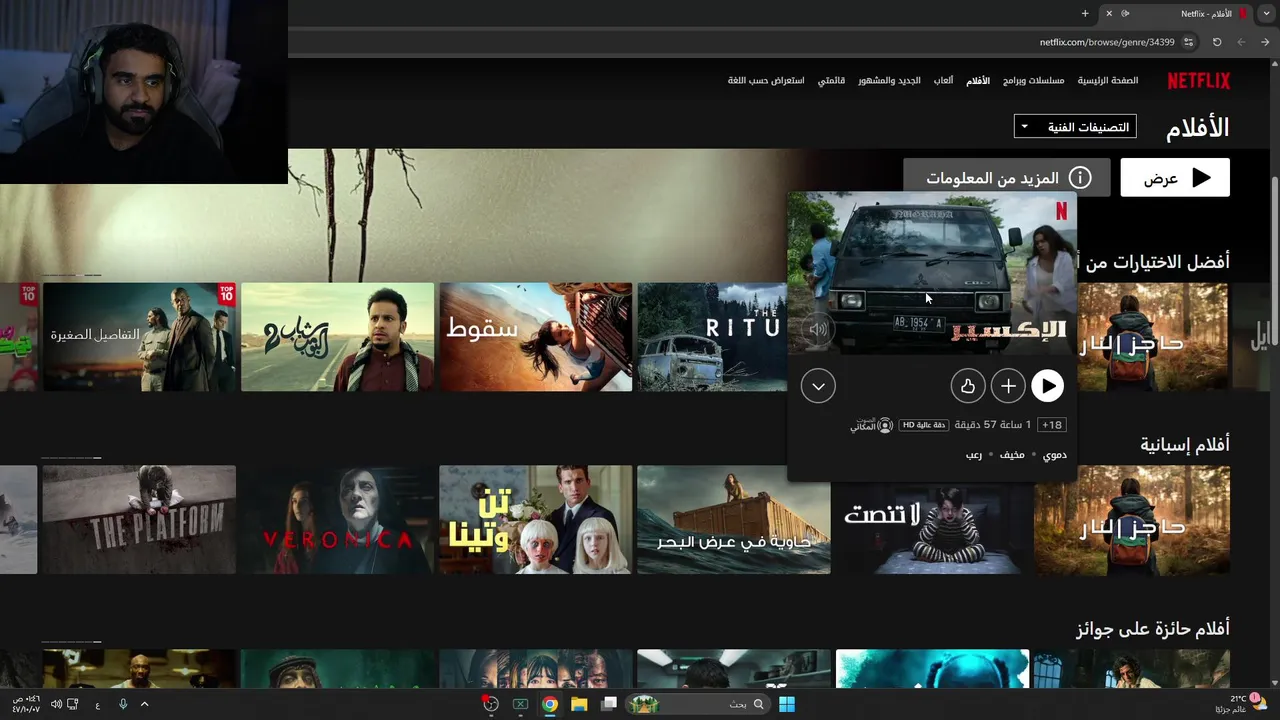This screenshot has height=720, width=1280.
Task: Open ألعاب in the Netflix nav
Action: (x=943, y=80)
